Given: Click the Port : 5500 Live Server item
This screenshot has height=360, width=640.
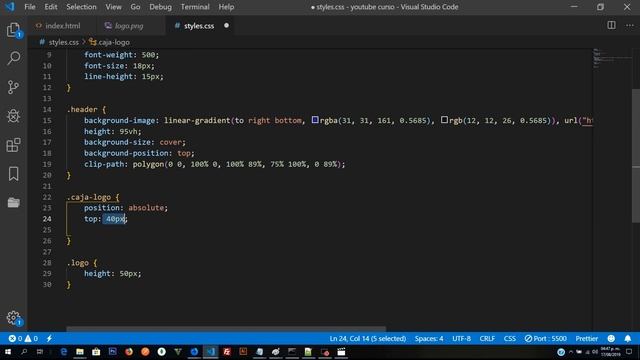Looking at the screenshot, I should pyautogui.click(x=545, y=338).
